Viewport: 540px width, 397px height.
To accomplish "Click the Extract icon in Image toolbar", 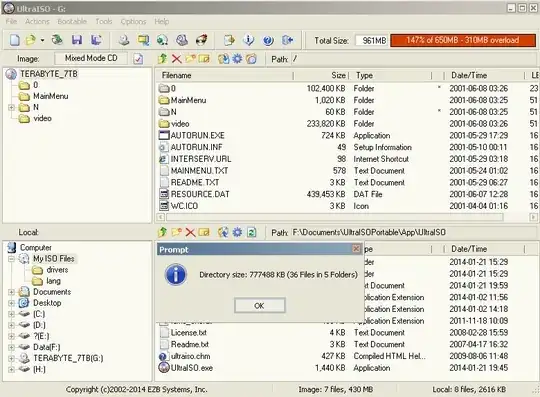I will [x=224, y=59].
